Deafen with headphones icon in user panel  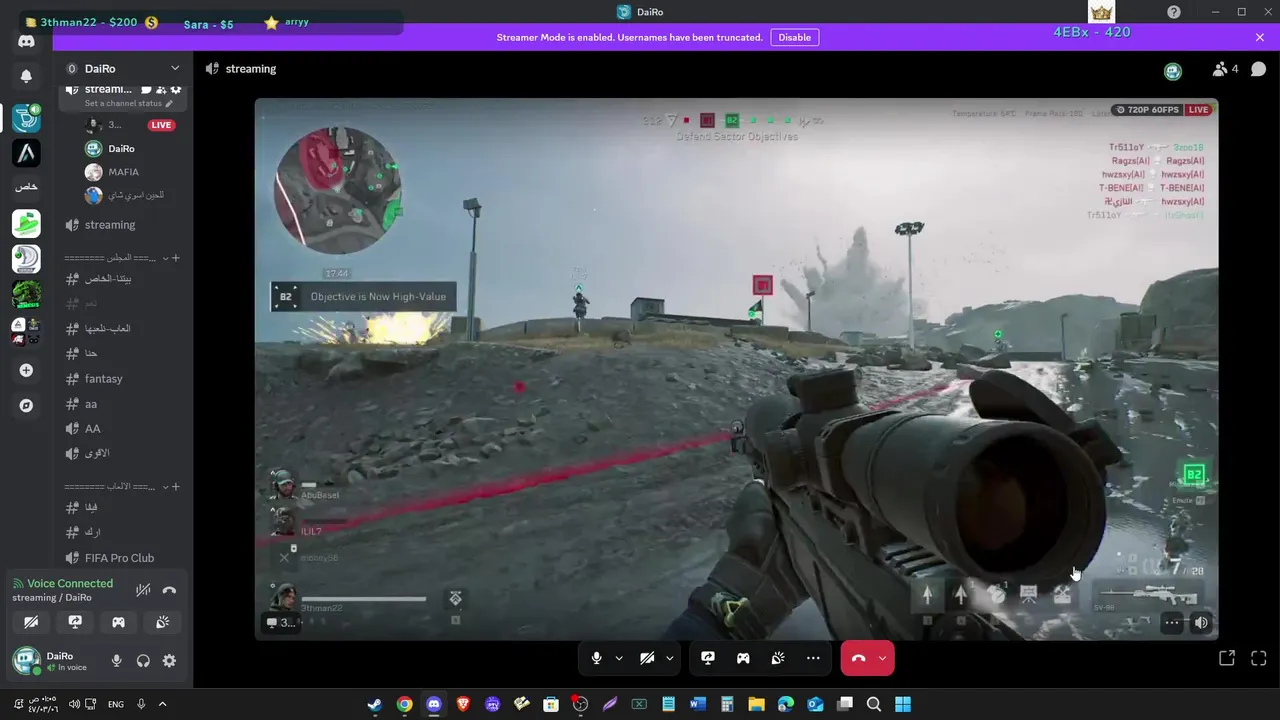pos(143,661)
